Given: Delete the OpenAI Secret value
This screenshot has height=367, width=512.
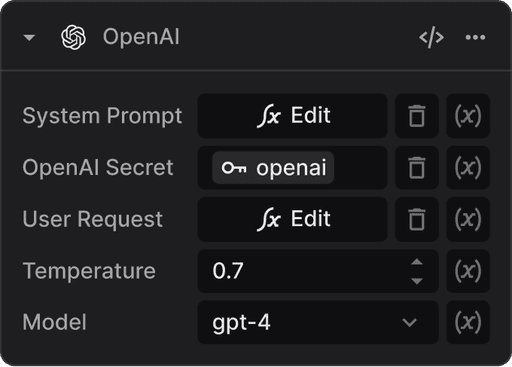Looking at the screenshot, I should [417, 167].
